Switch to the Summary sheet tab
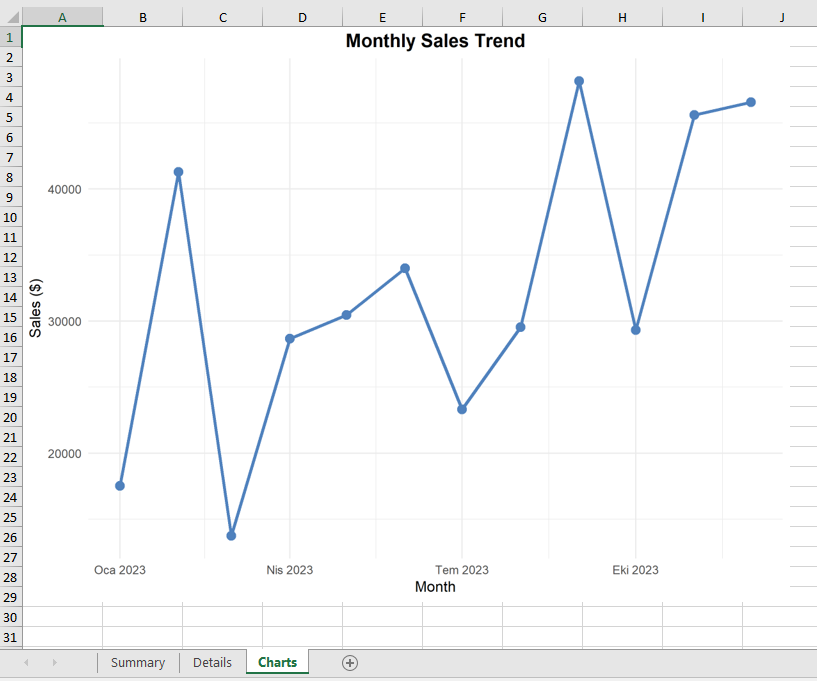 (x=138, y=663)
